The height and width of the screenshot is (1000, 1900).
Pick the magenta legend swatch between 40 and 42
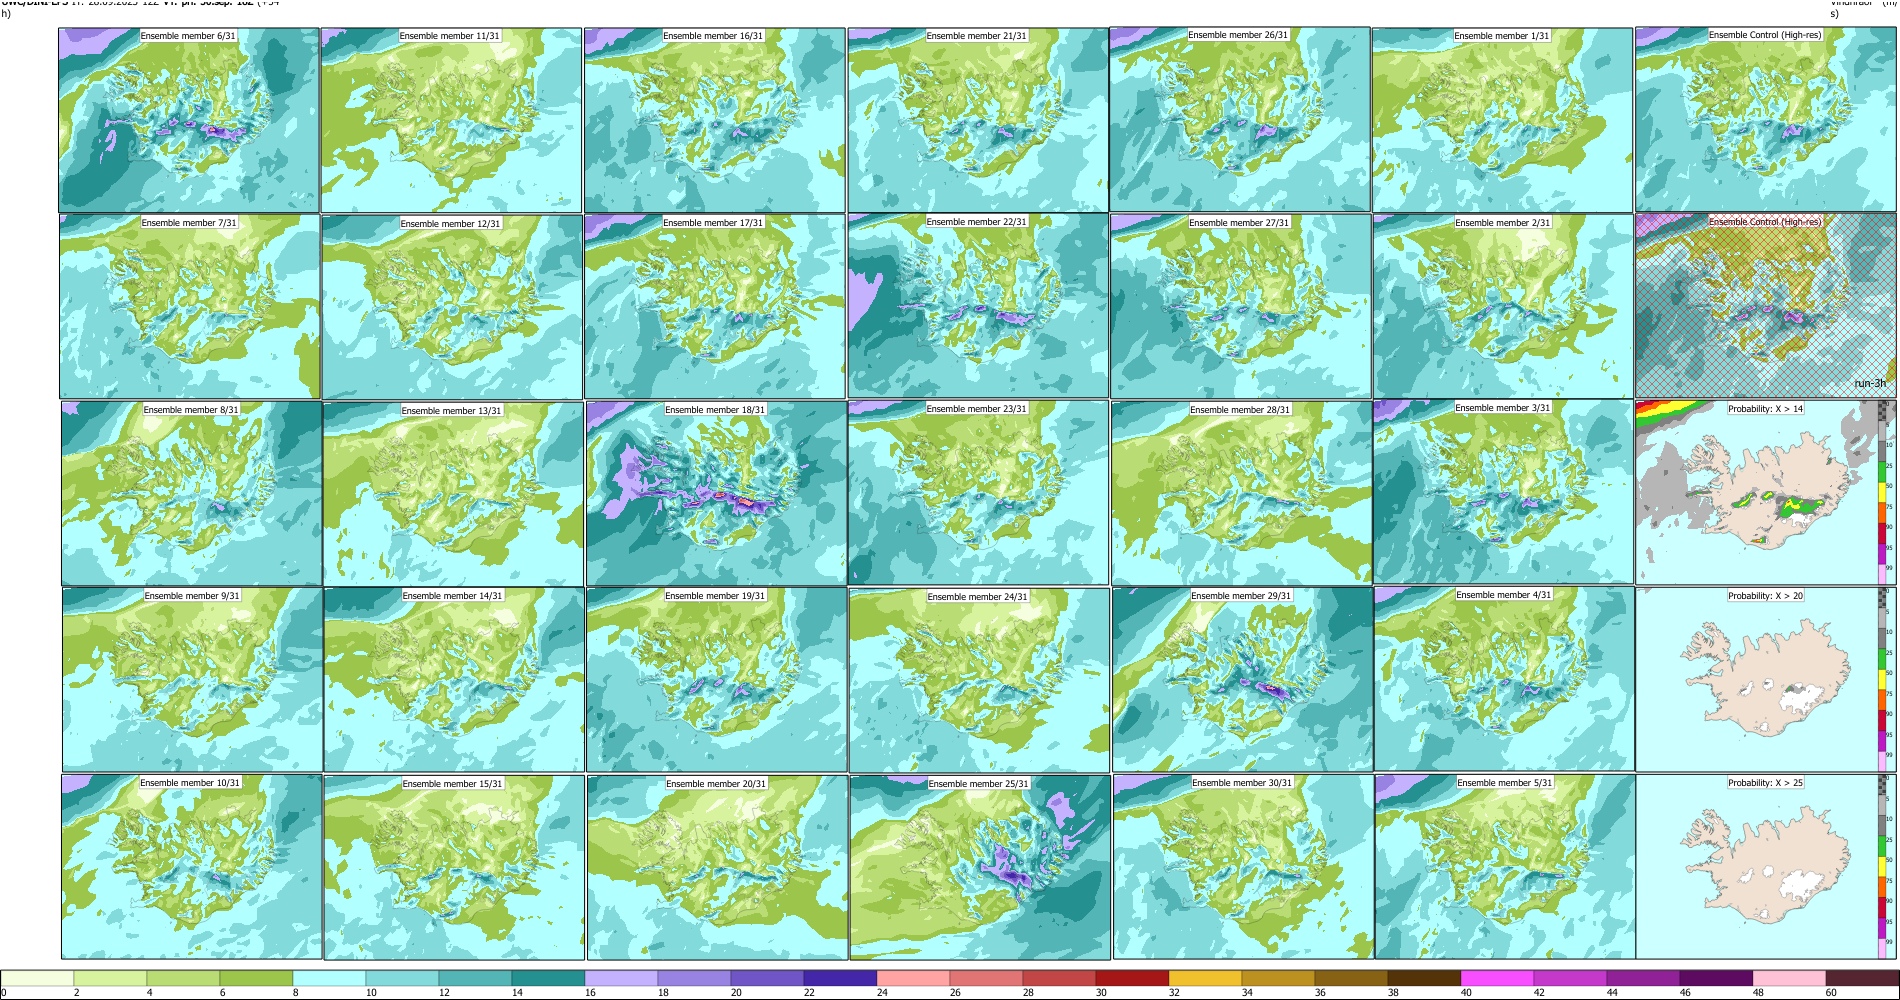(1497, 979)
